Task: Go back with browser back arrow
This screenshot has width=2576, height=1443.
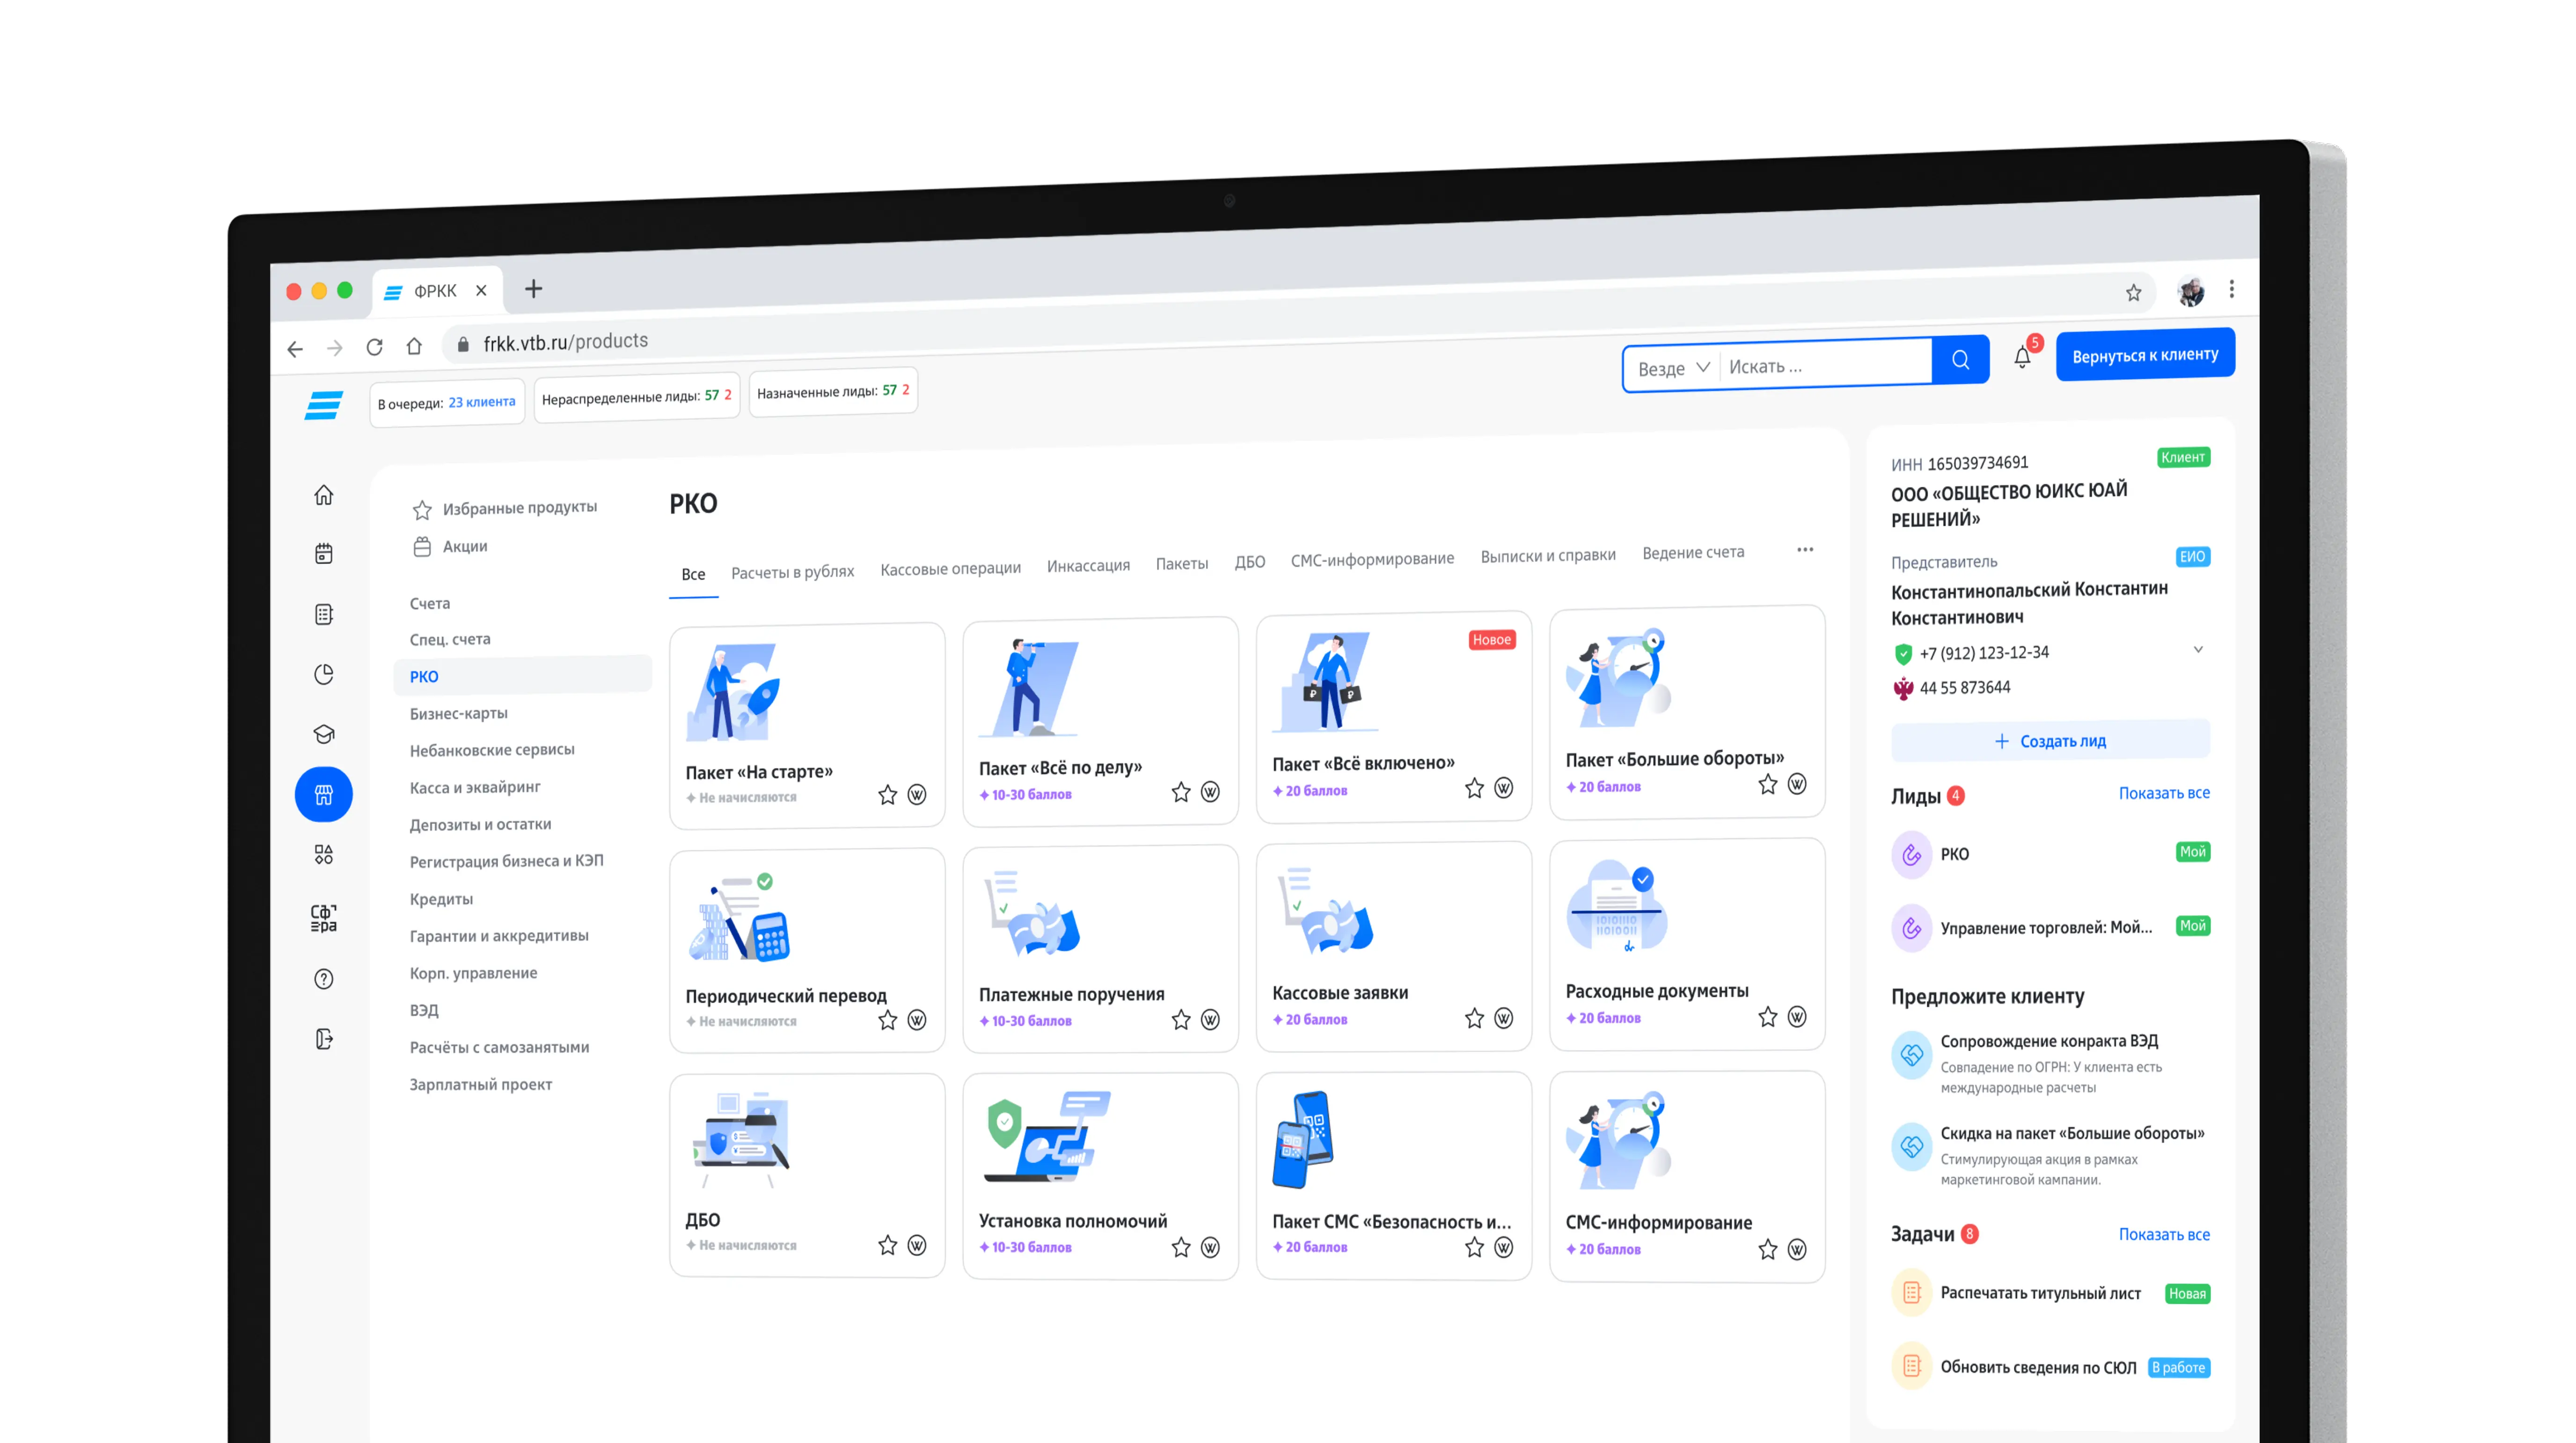Action: coord(295,349)
